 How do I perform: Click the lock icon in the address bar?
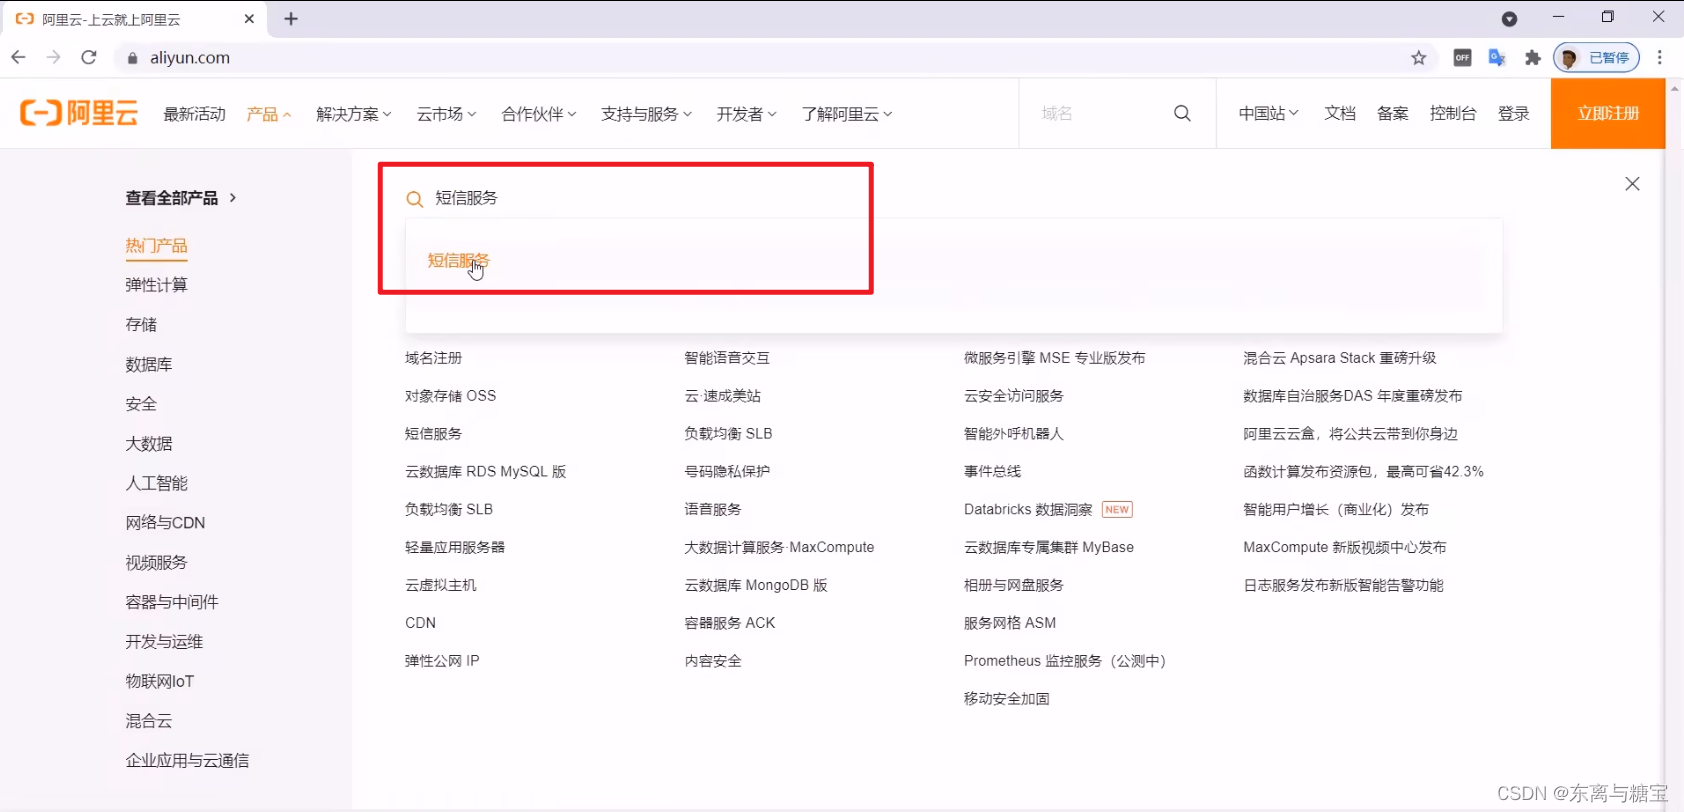click(132, 58)
